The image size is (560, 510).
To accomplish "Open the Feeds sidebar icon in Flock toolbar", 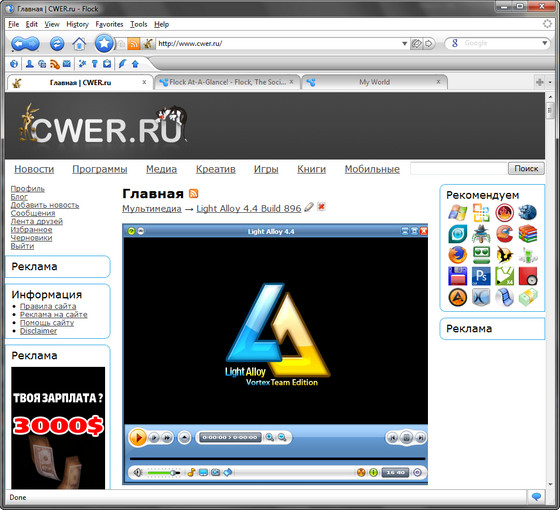I will pyautogui.click(x=55, y=64).
